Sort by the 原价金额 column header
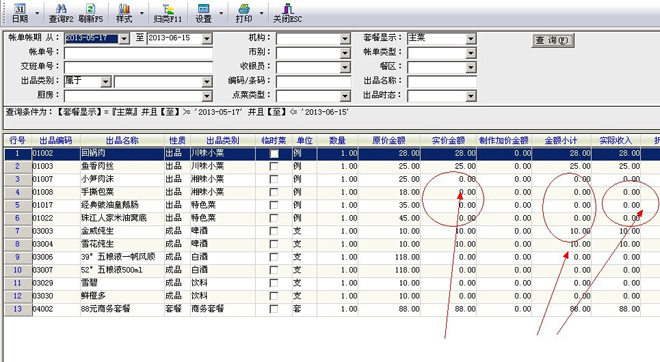The height and width of the screenshot is (362, 660). pyautogui.click(x=389, y=140)
